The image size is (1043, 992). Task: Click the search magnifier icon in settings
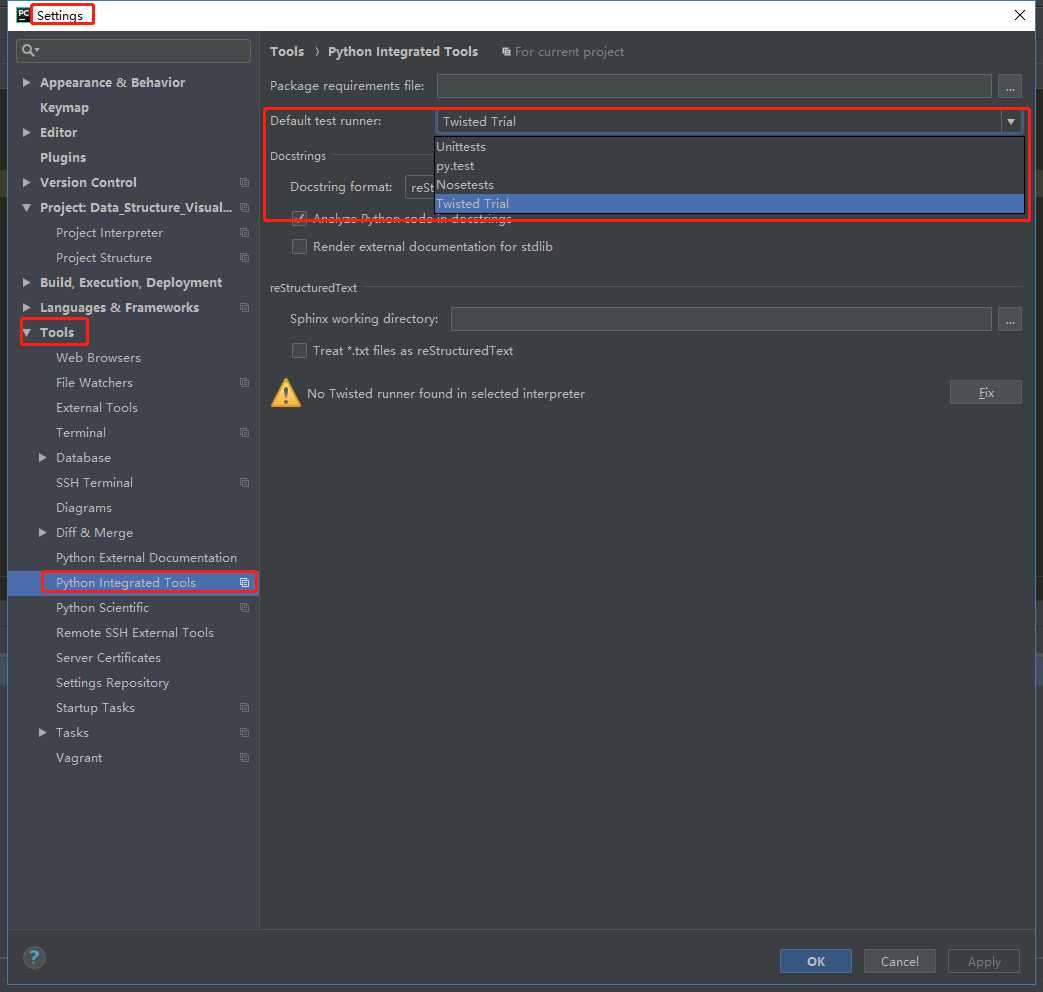tap(30, 51)
